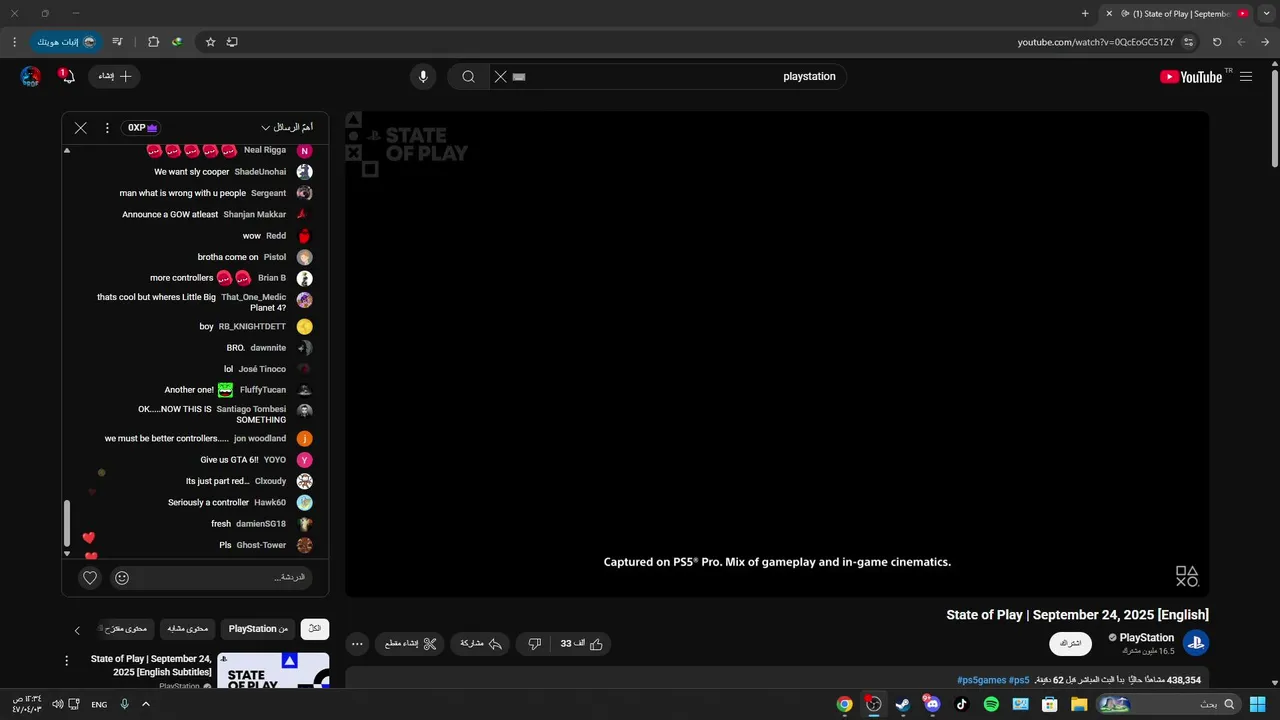Click the browser address bar URL
The image size is (1280, 720).
pos(1096,42)
